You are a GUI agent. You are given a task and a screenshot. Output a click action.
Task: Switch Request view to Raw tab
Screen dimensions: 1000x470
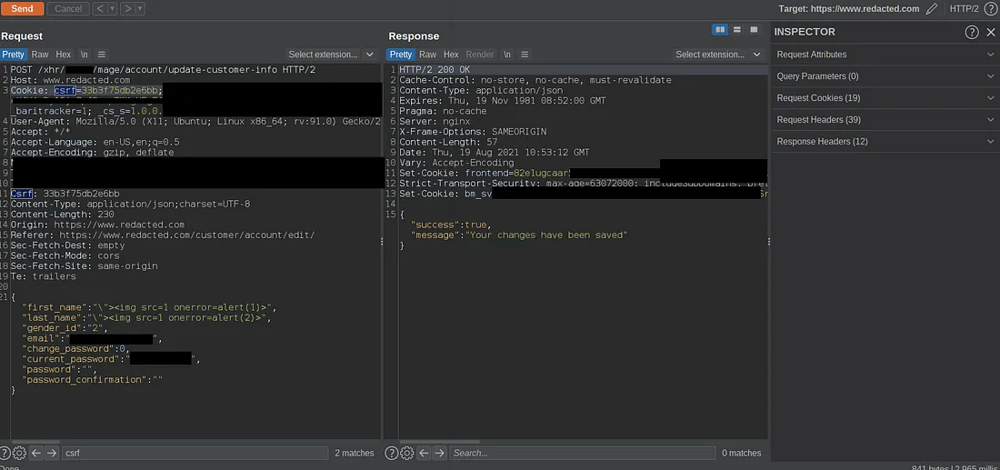pyautogui.click(x=40, y=54)
